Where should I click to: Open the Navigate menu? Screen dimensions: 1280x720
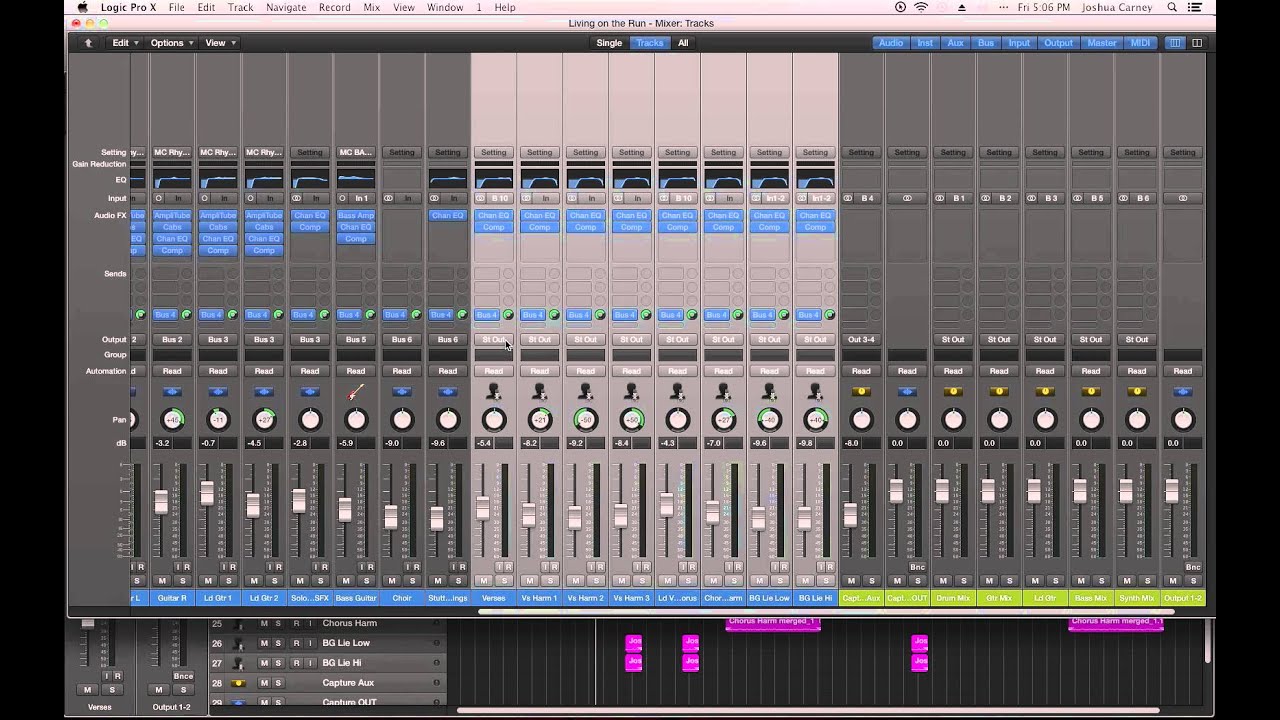coord(287,7)
